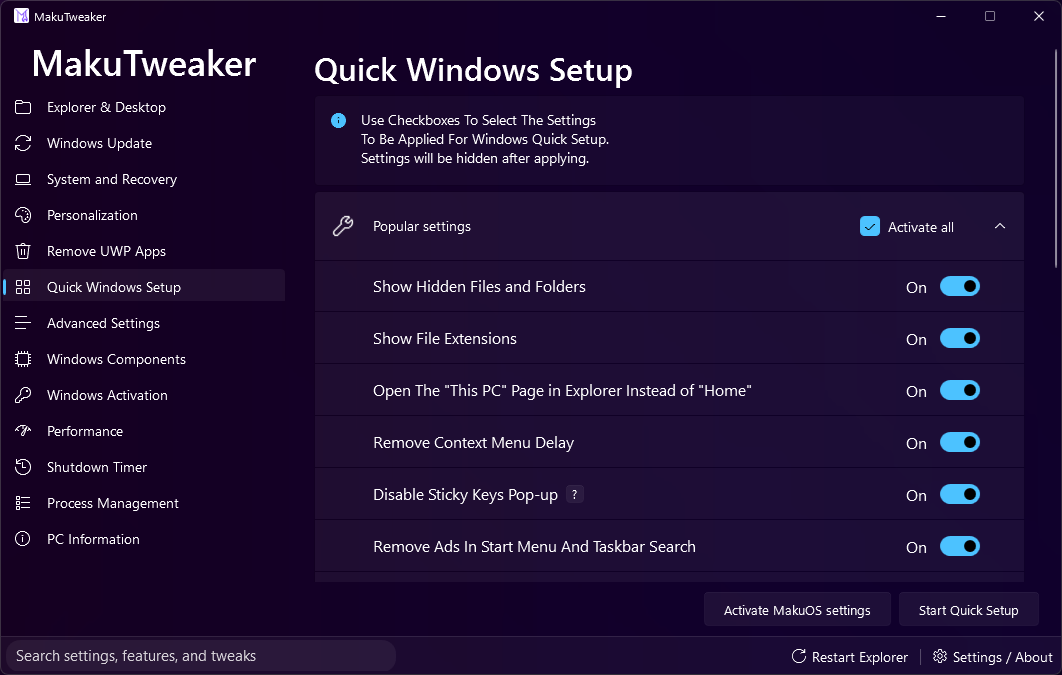Click the Personalization palette icon
The width and height of the screenshot is (1062, 675).
(x=23, y=215)
